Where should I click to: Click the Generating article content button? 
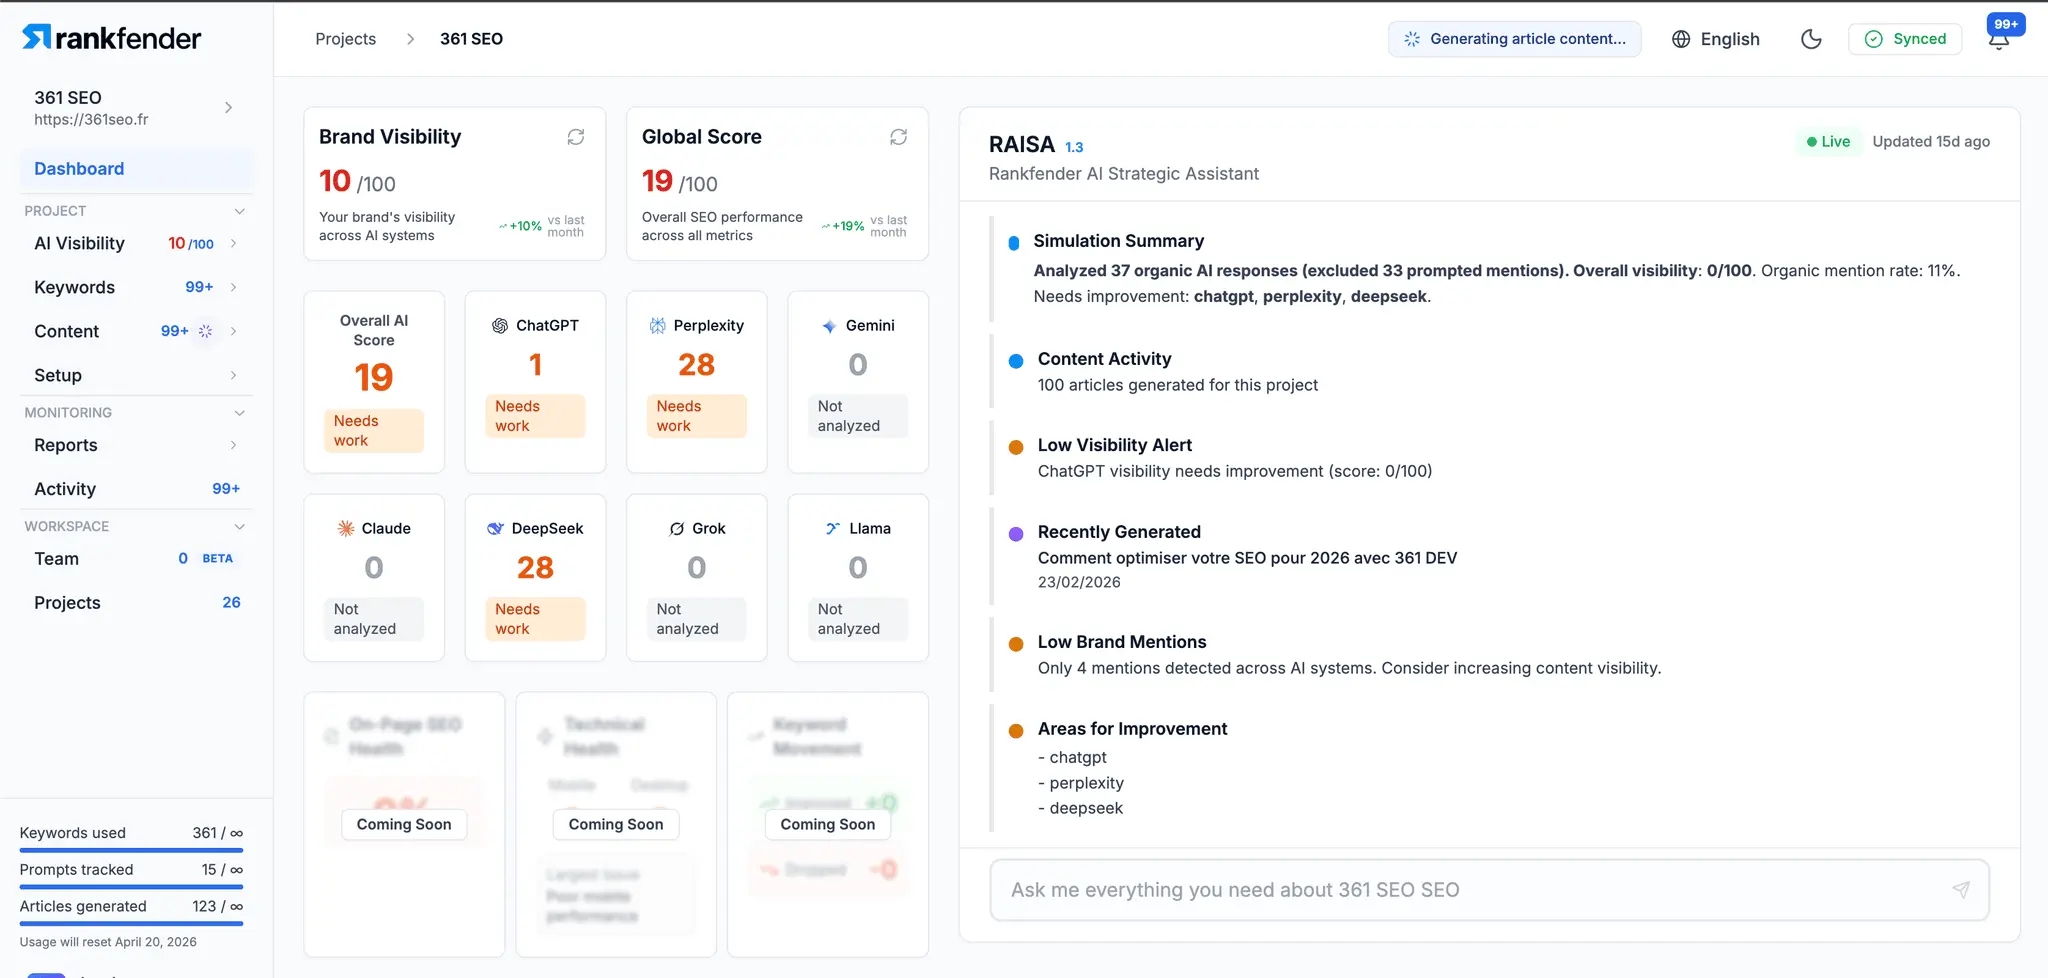1515,39
